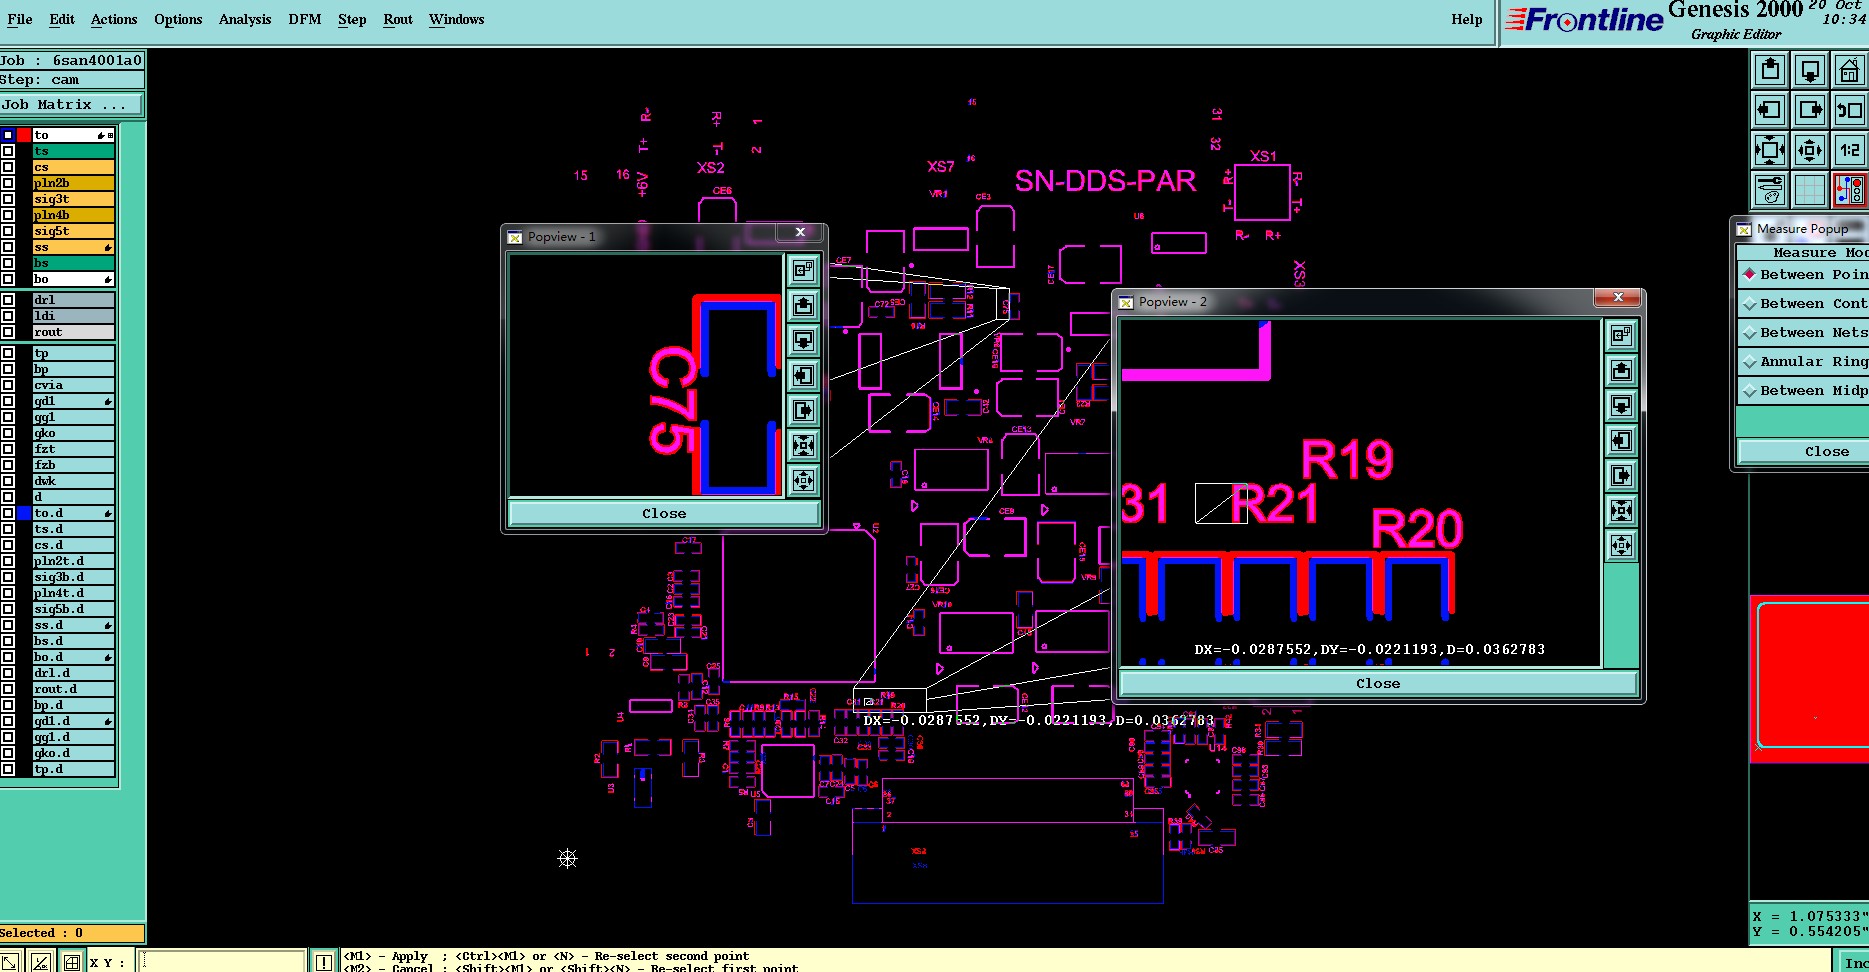
Task: Pan view right in main toolbar
Action: point(1810,111)
